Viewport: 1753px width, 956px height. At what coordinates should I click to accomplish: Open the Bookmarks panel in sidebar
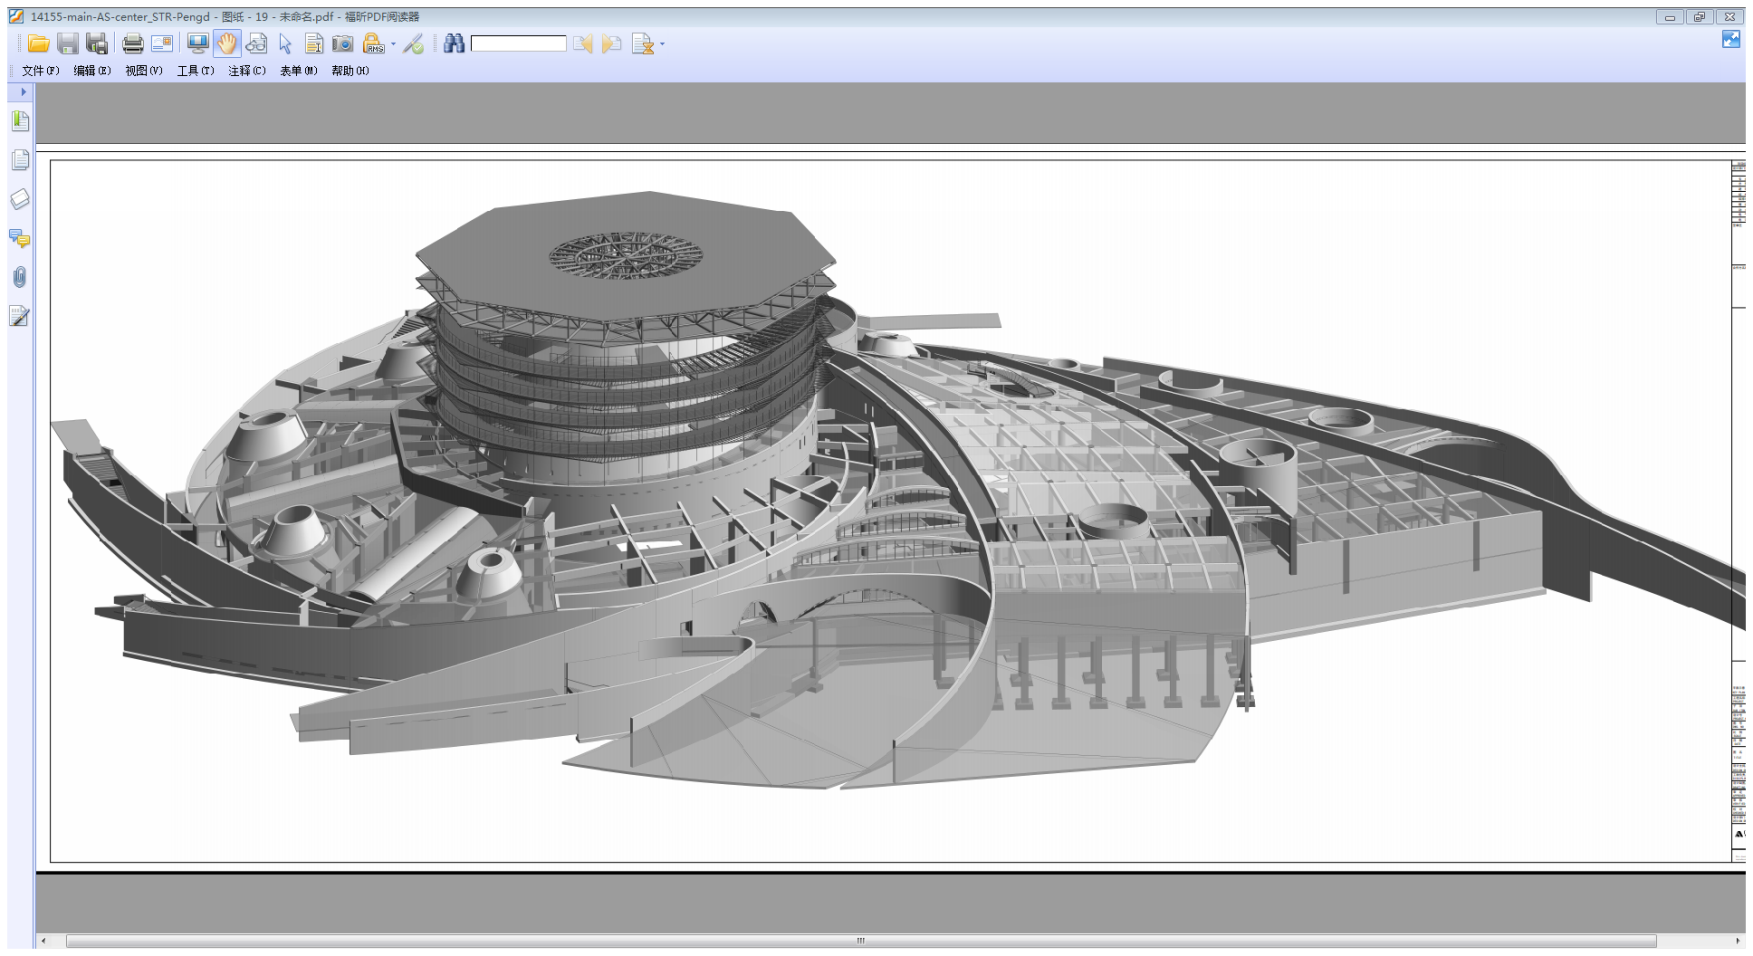20,121
